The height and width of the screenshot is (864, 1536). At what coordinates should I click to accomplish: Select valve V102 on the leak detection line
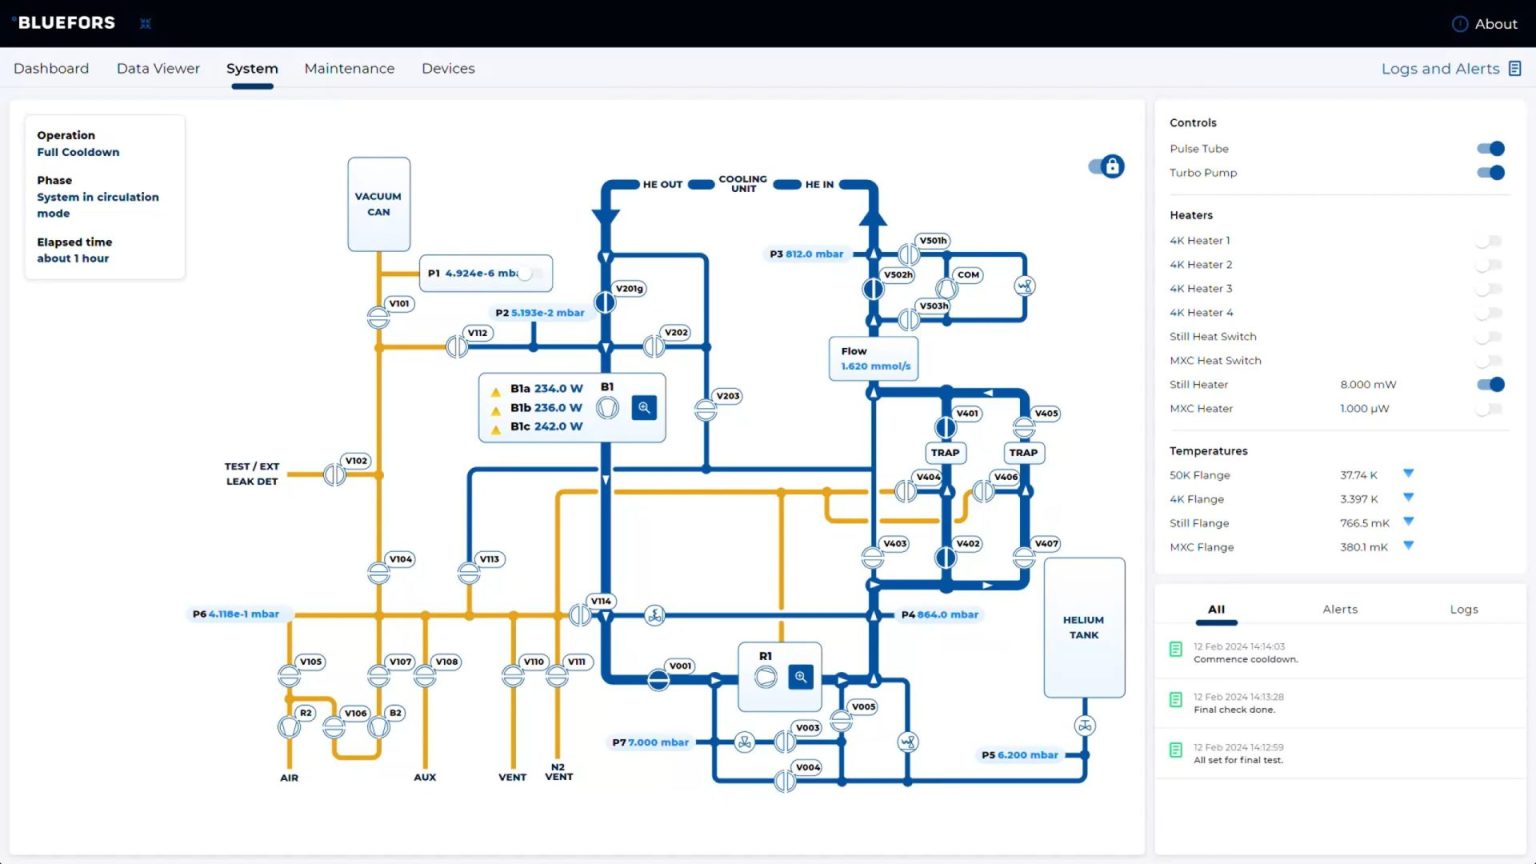334,472
